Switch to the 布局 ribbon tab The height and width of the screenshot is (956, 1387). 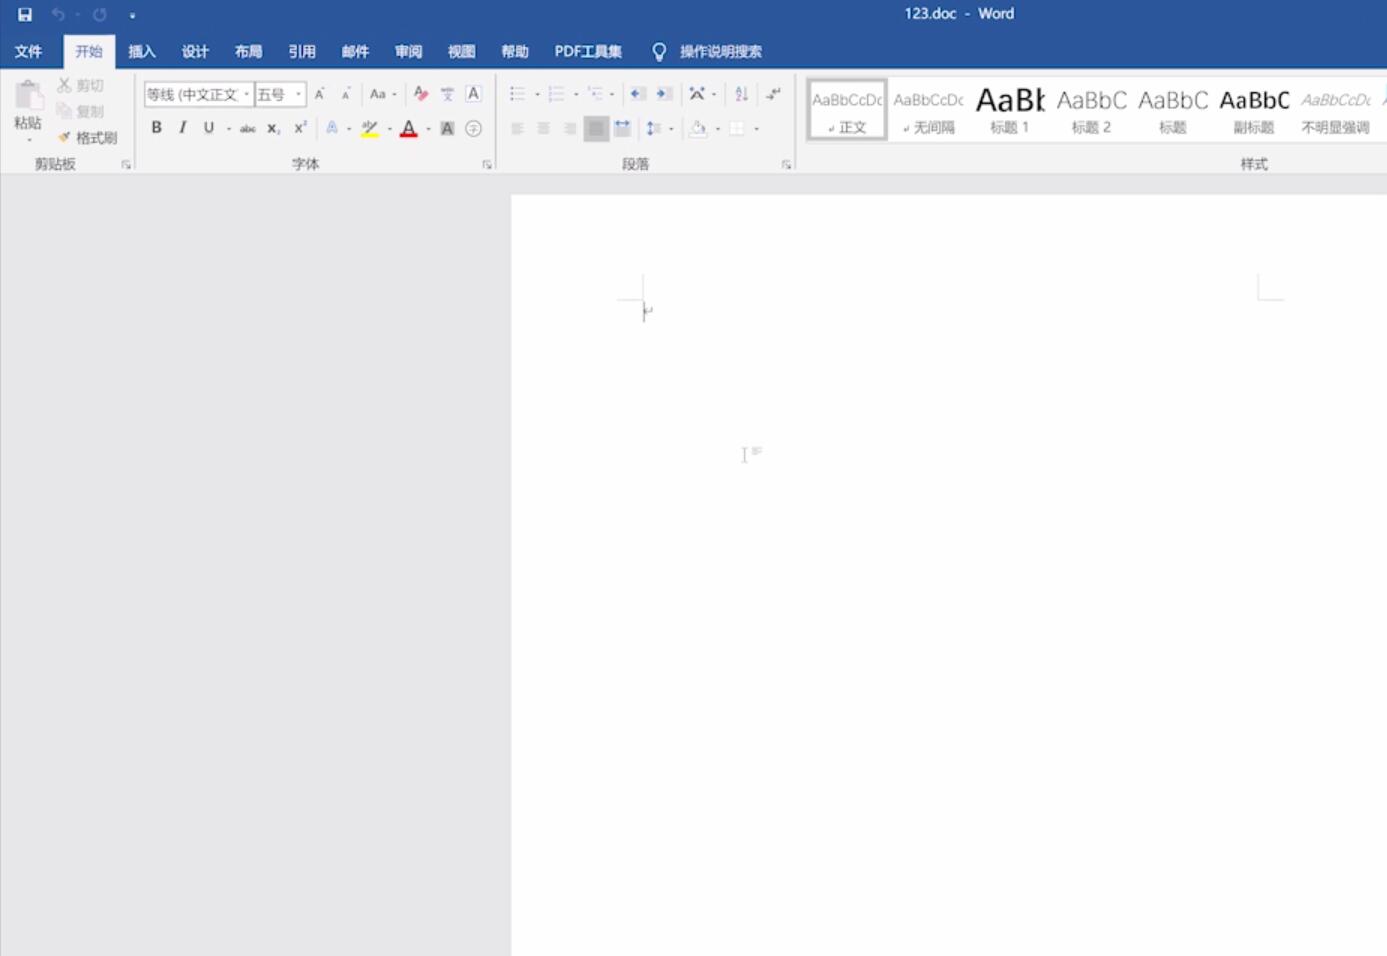tap(248, 51)
